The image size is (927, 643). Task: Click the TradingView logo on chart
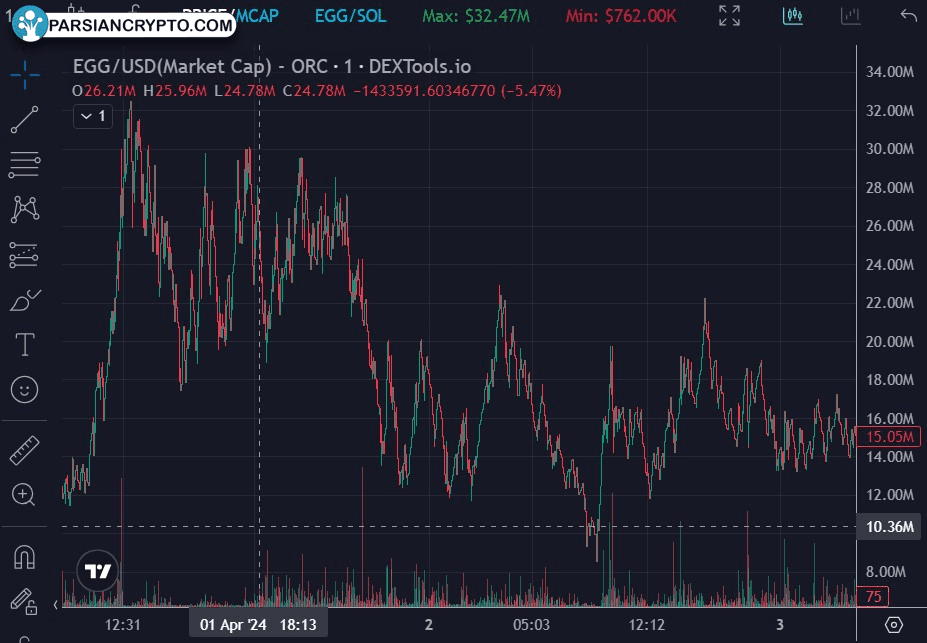click(x=98, y=572)
